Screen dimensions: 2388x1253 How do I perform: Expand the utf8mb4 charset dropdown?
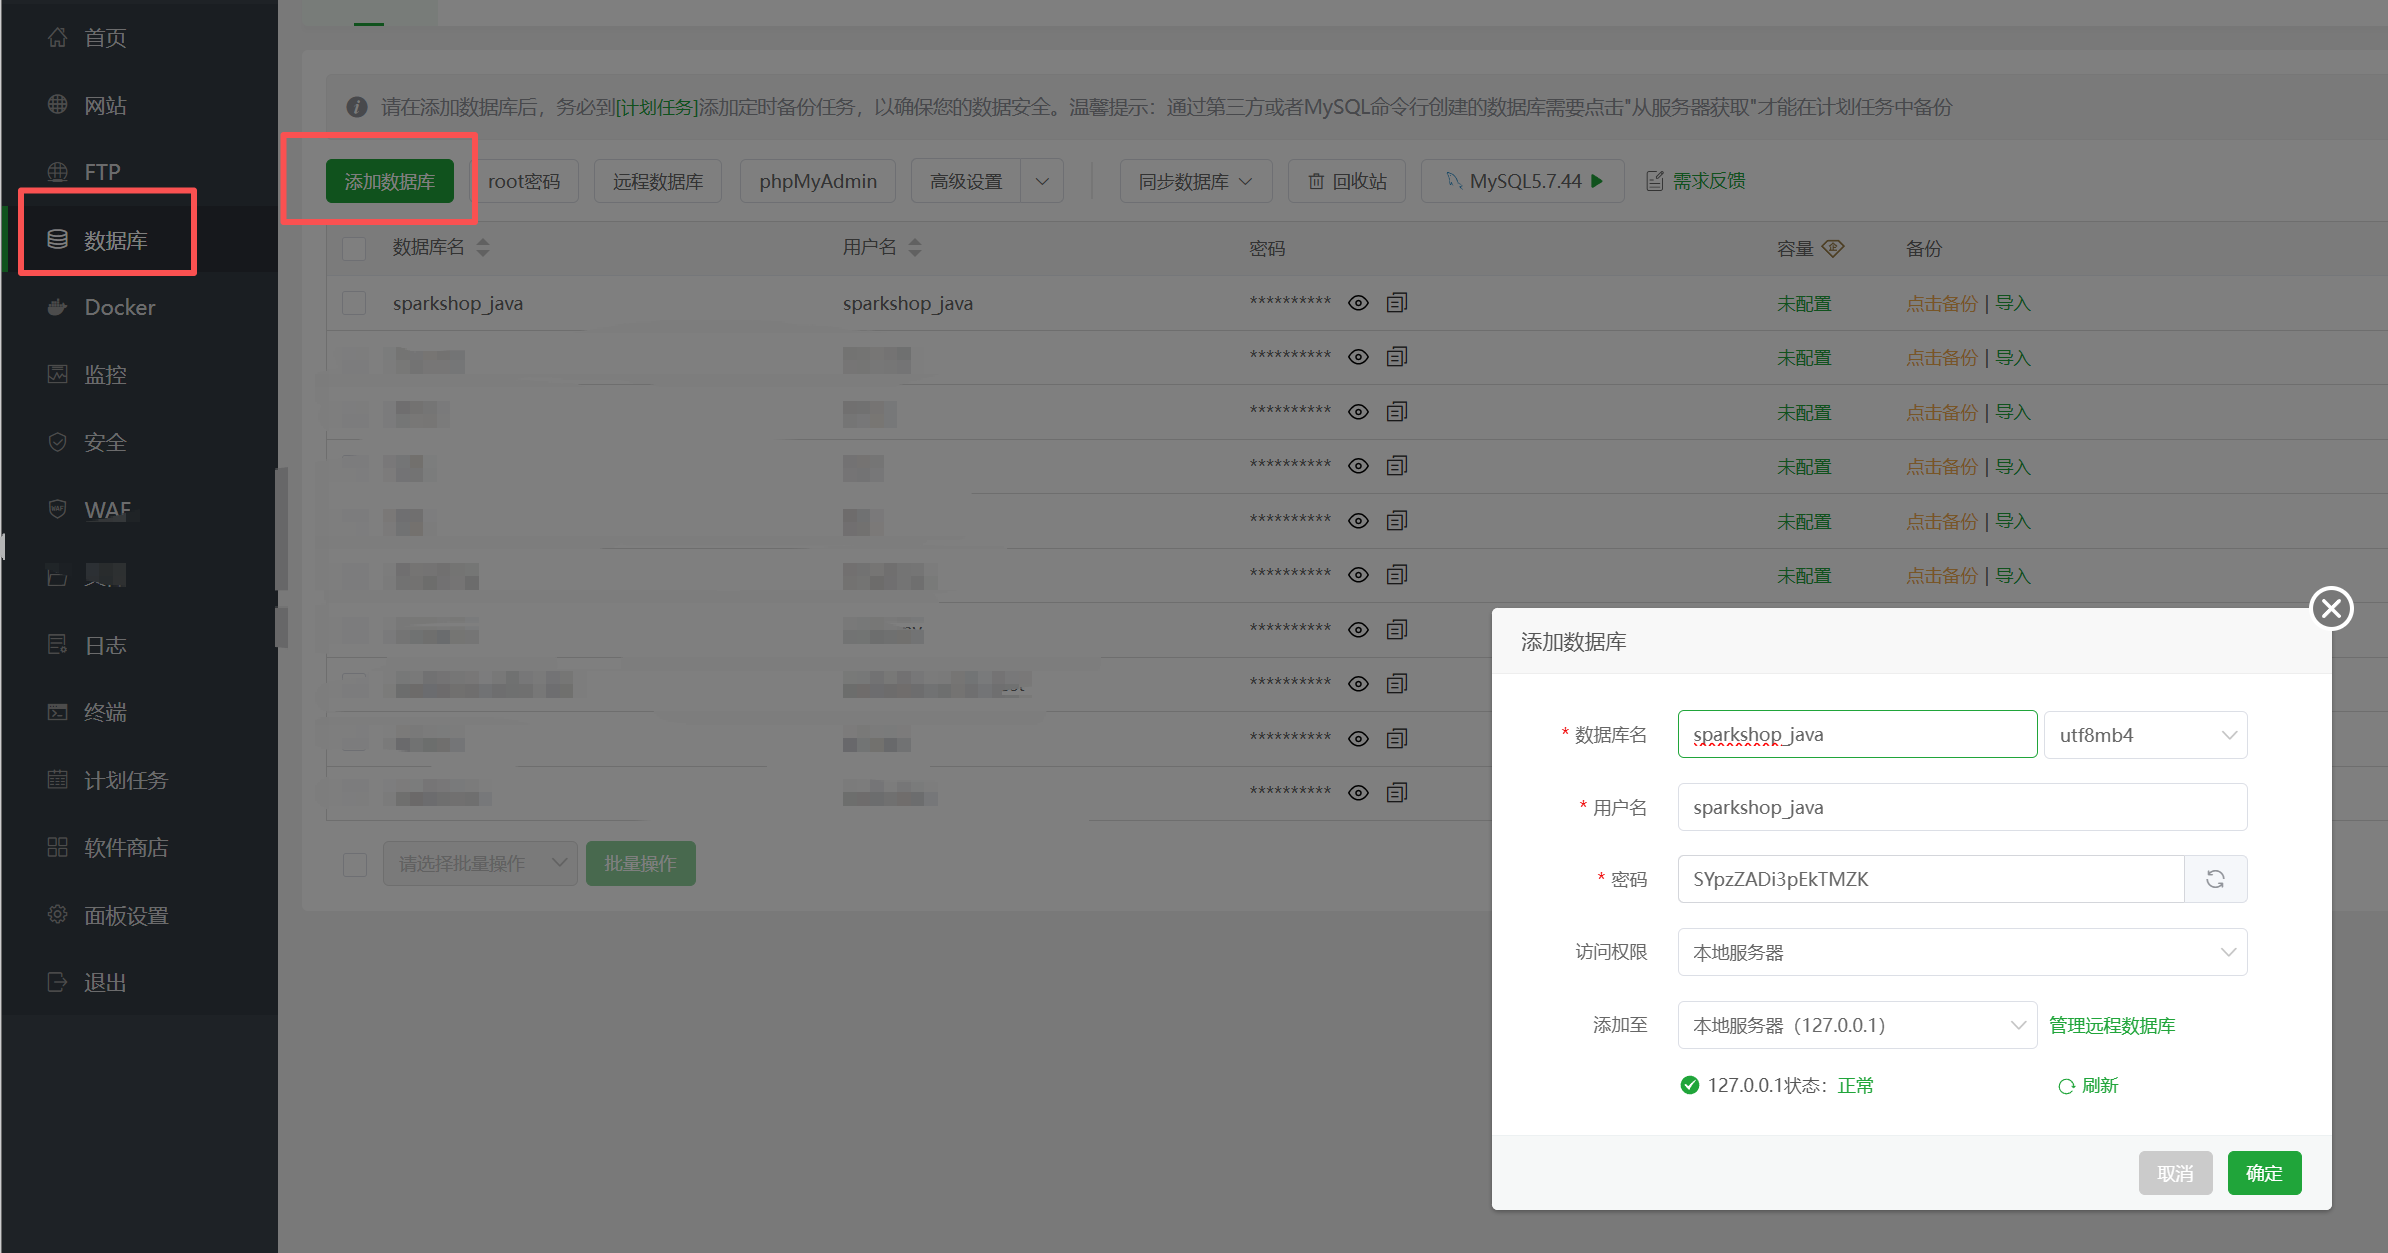pyautogui.click(x=2145, y=735)
